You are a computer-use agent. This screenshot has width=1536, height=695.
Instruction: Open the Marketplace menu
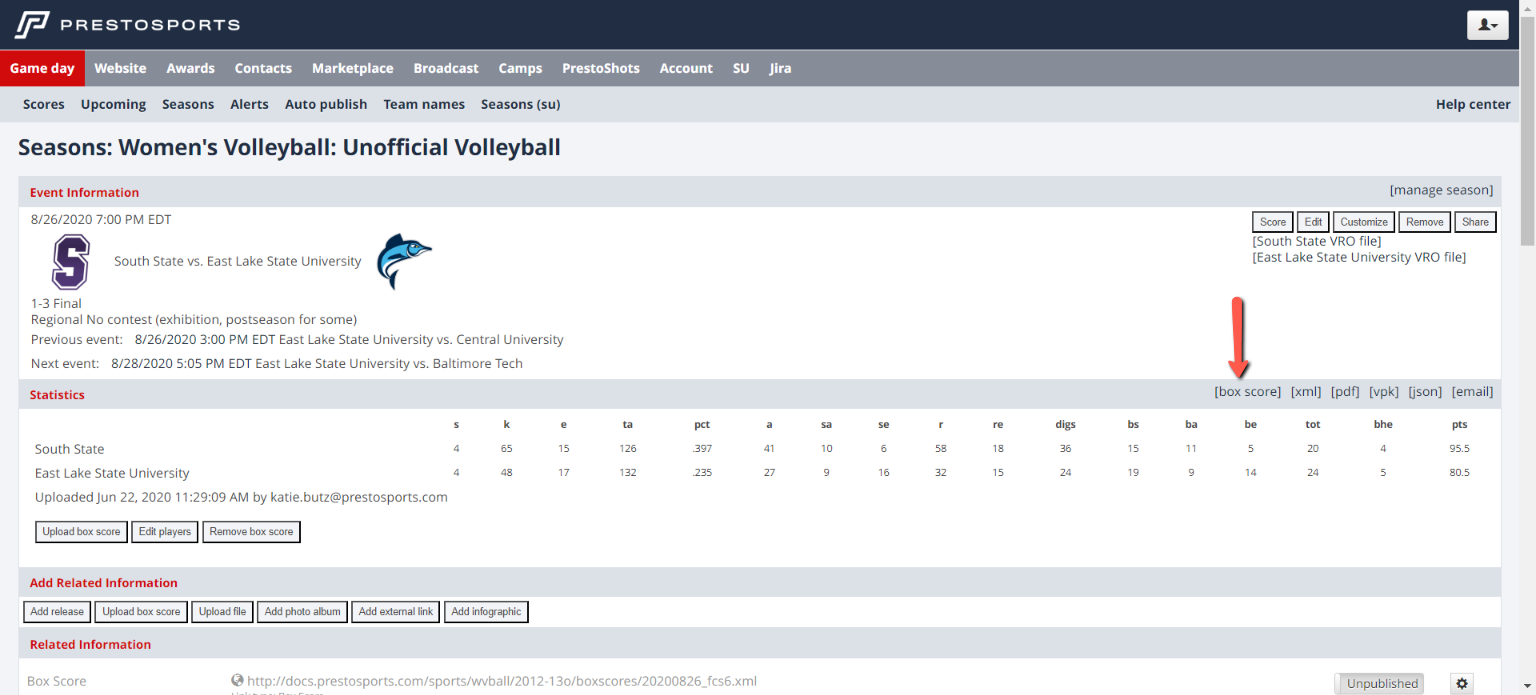tap(352, 68)
